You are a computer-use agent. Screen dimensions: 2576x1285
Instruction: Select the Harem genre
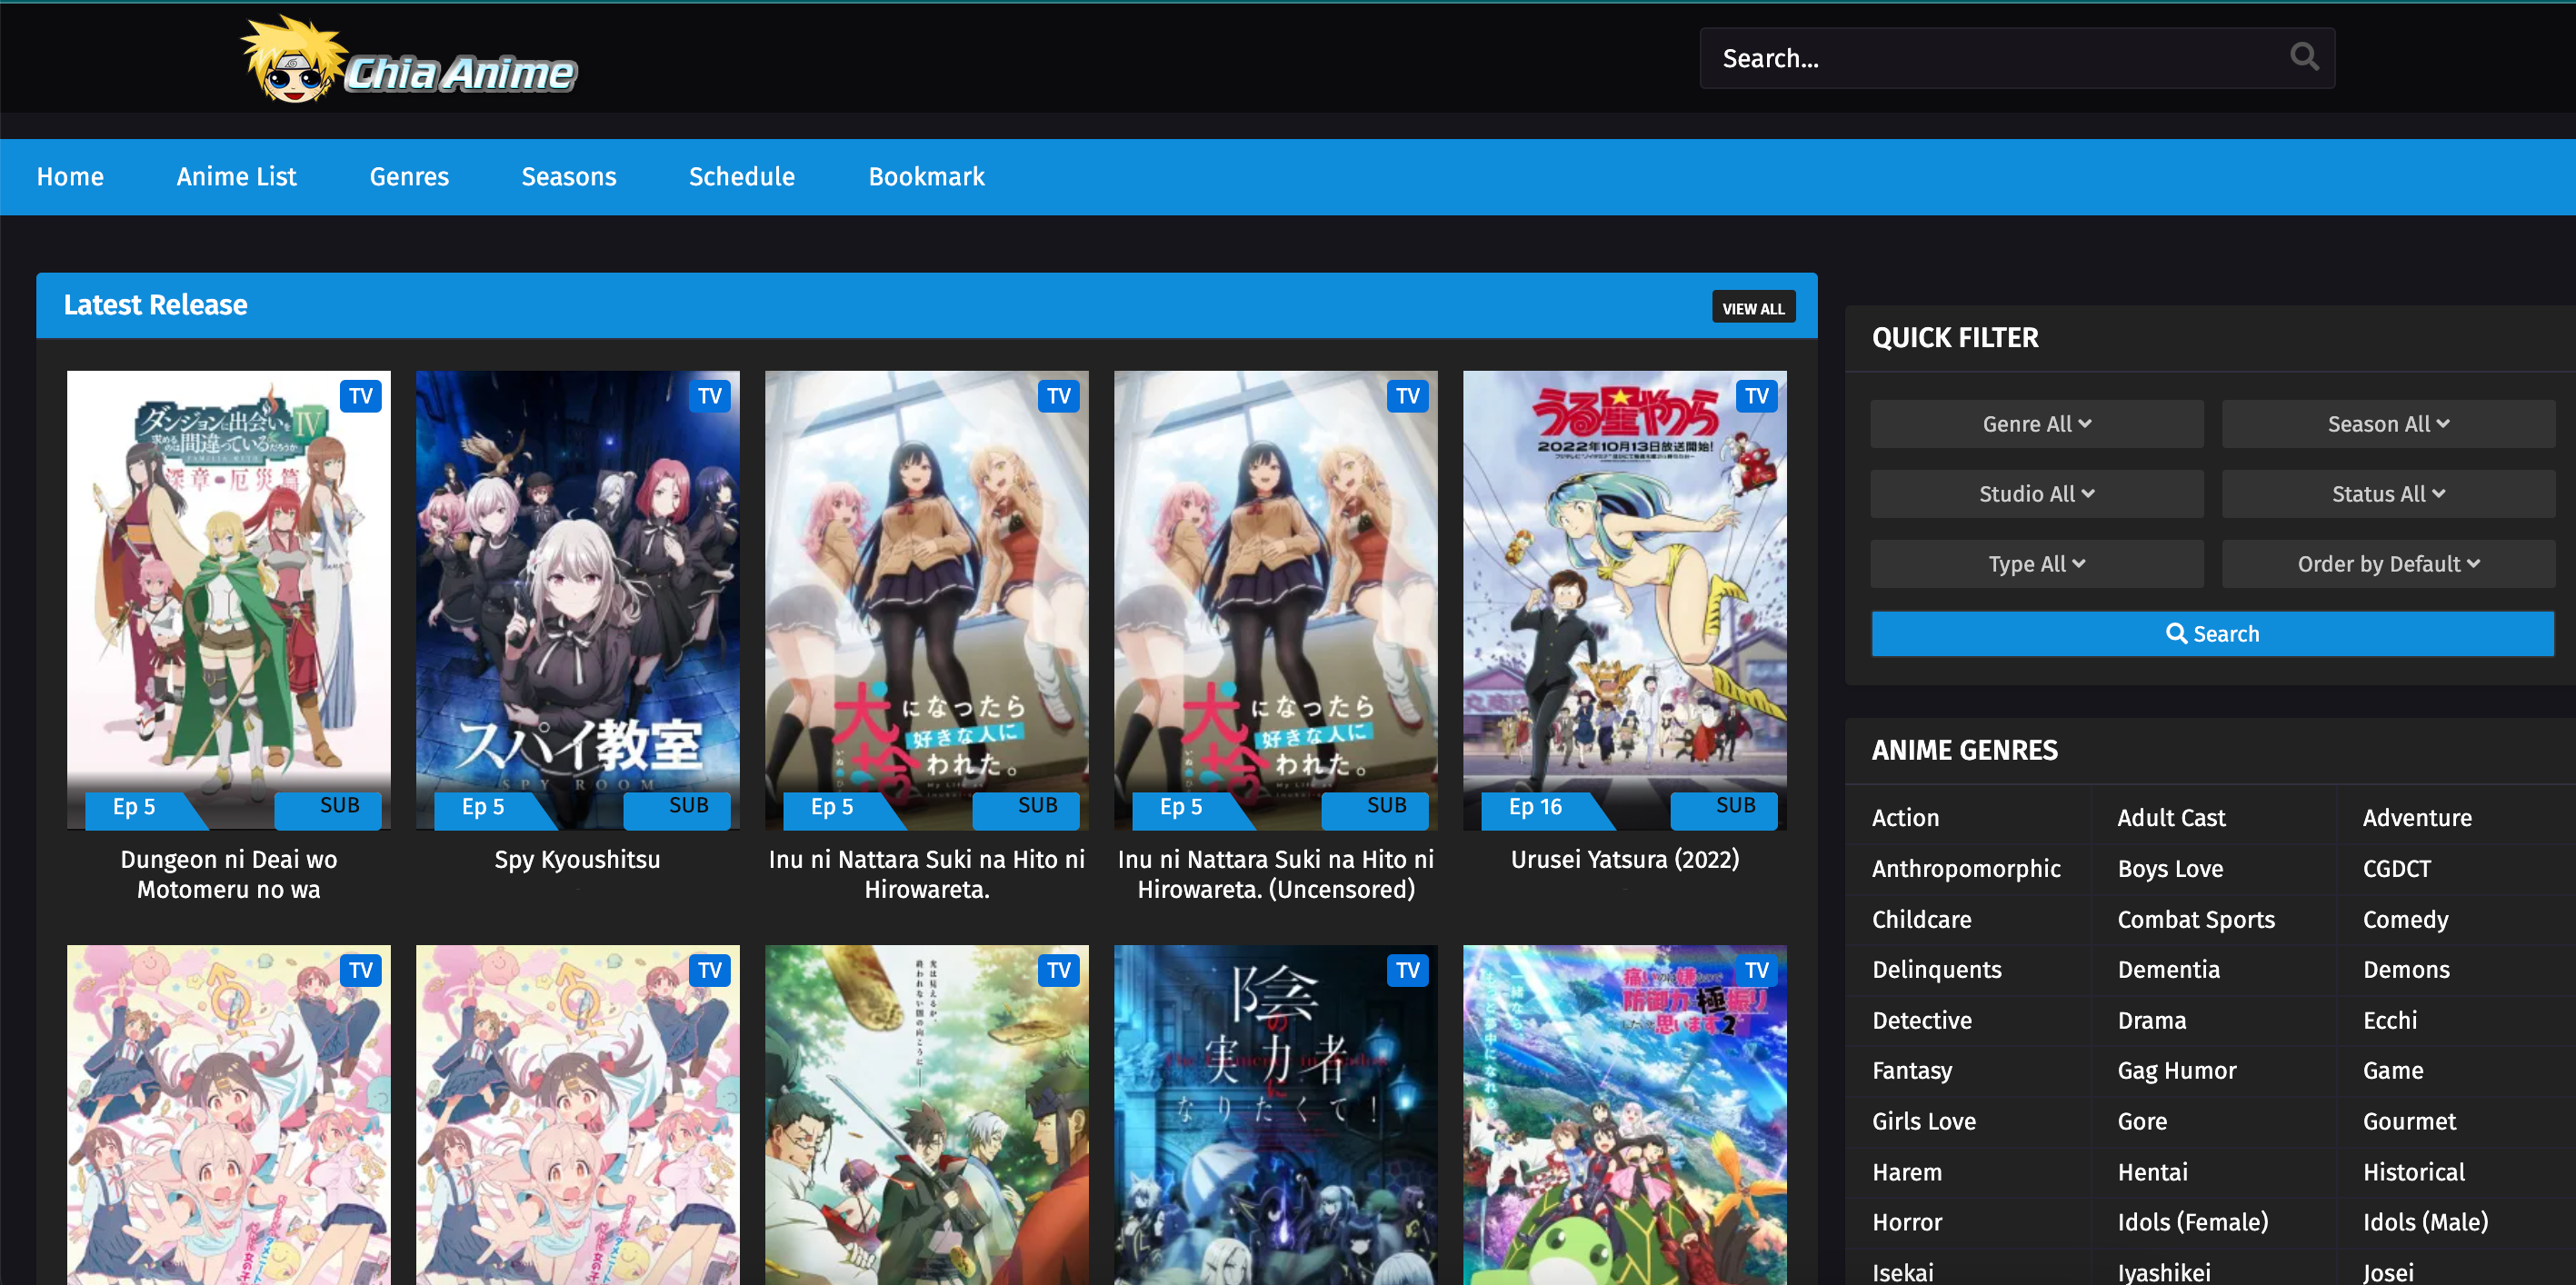[1906, 1173]
